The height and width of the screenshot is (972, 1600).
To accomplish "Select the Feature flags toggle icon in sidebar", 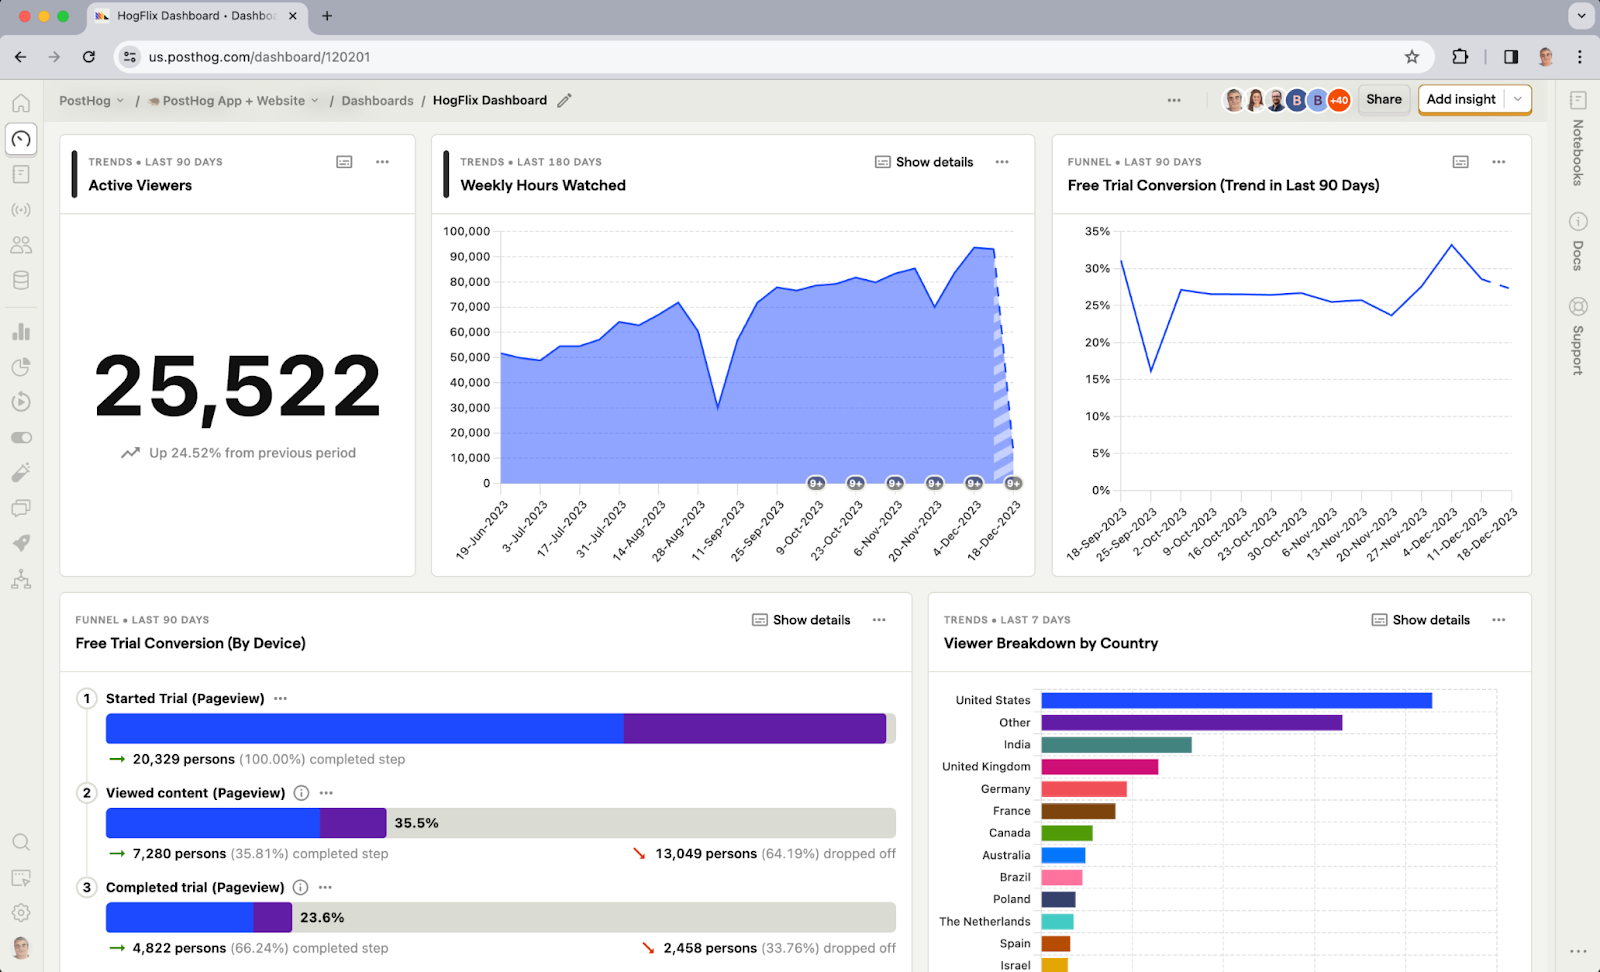I will pyautogui.click(x=21, y=437).
